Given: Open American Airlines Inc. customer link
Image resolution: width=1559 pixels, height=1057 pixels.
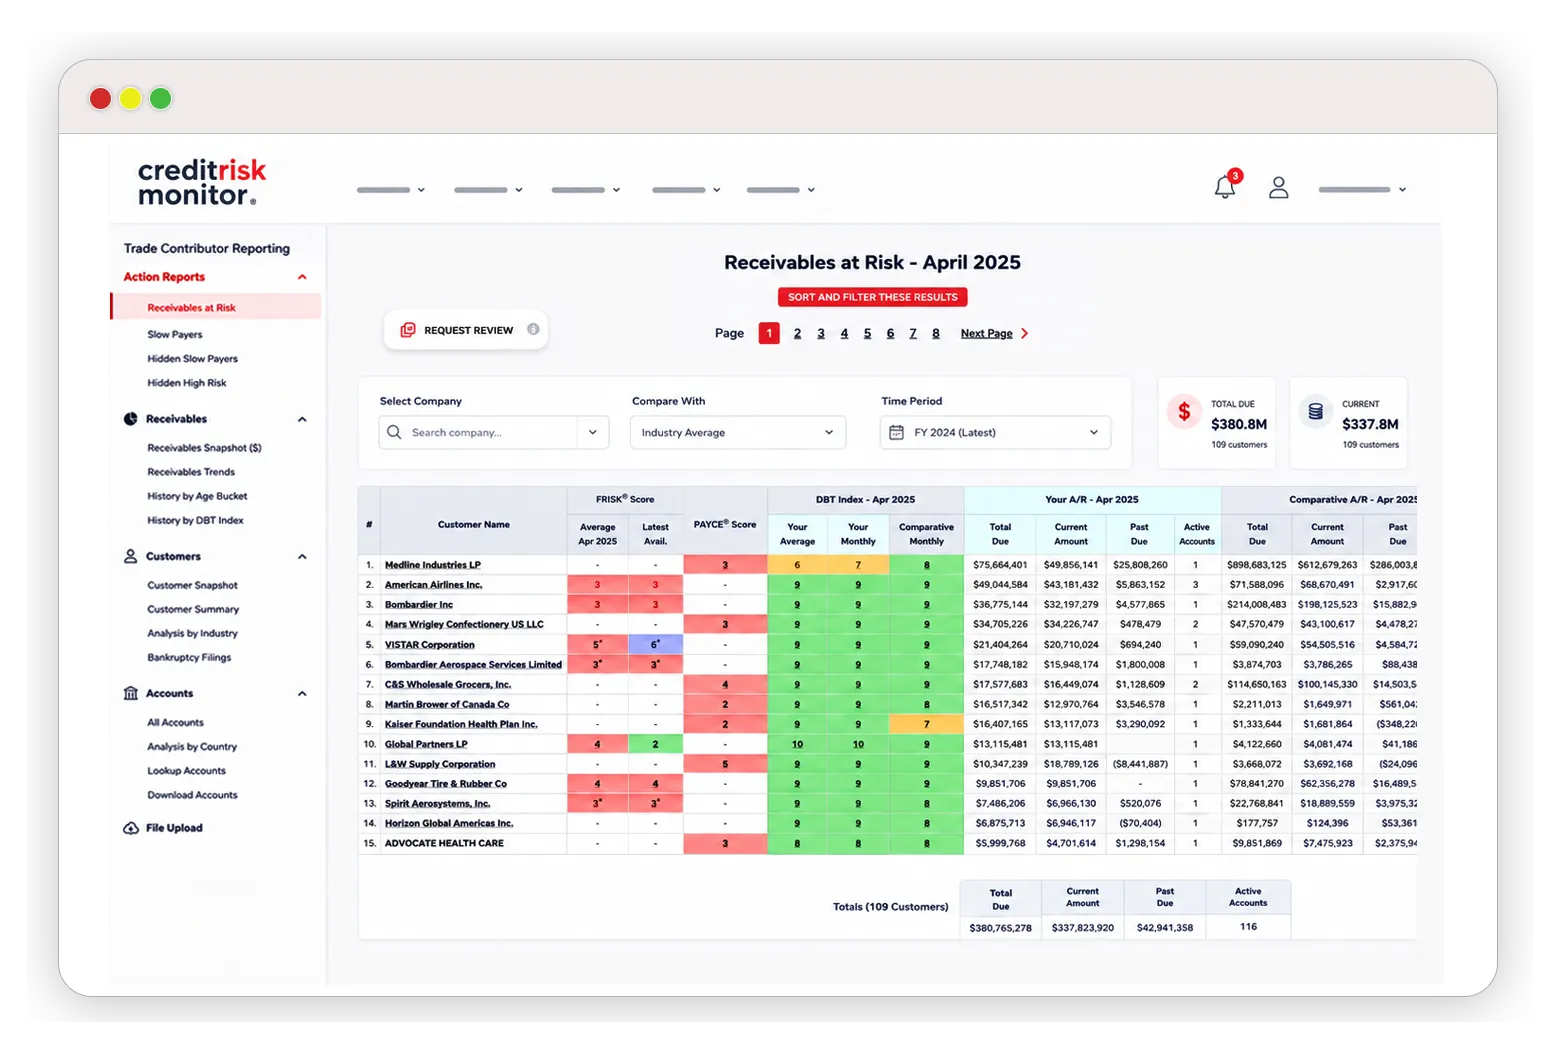Looking at the screenshot, I should tap(433, 585).
